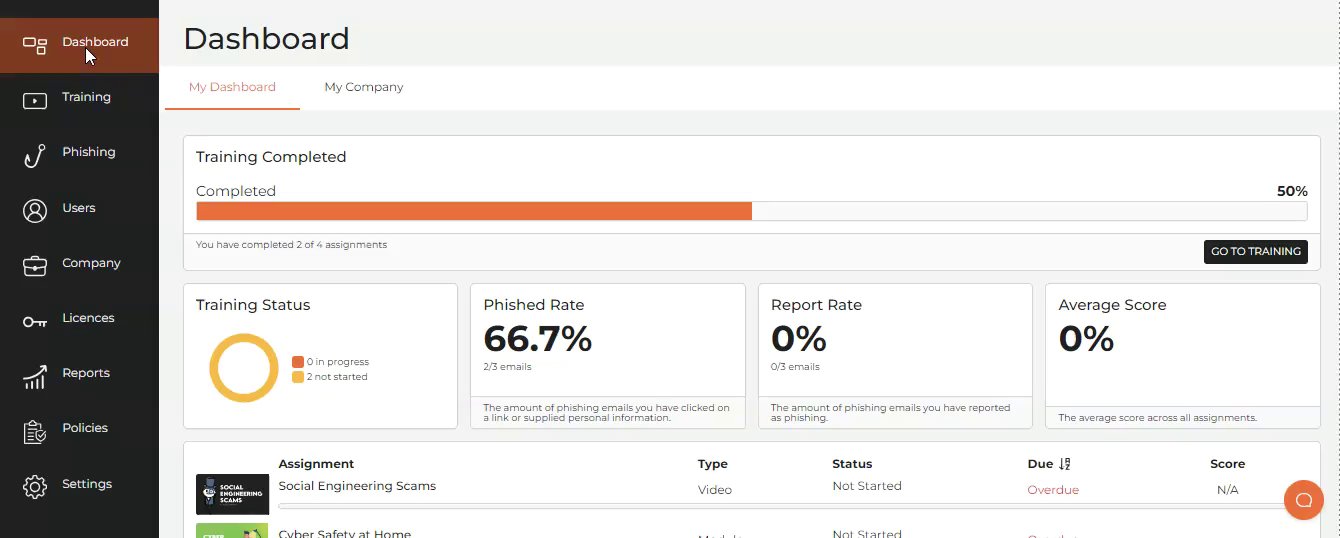Click the Company briefcase icon

(35, 265)
